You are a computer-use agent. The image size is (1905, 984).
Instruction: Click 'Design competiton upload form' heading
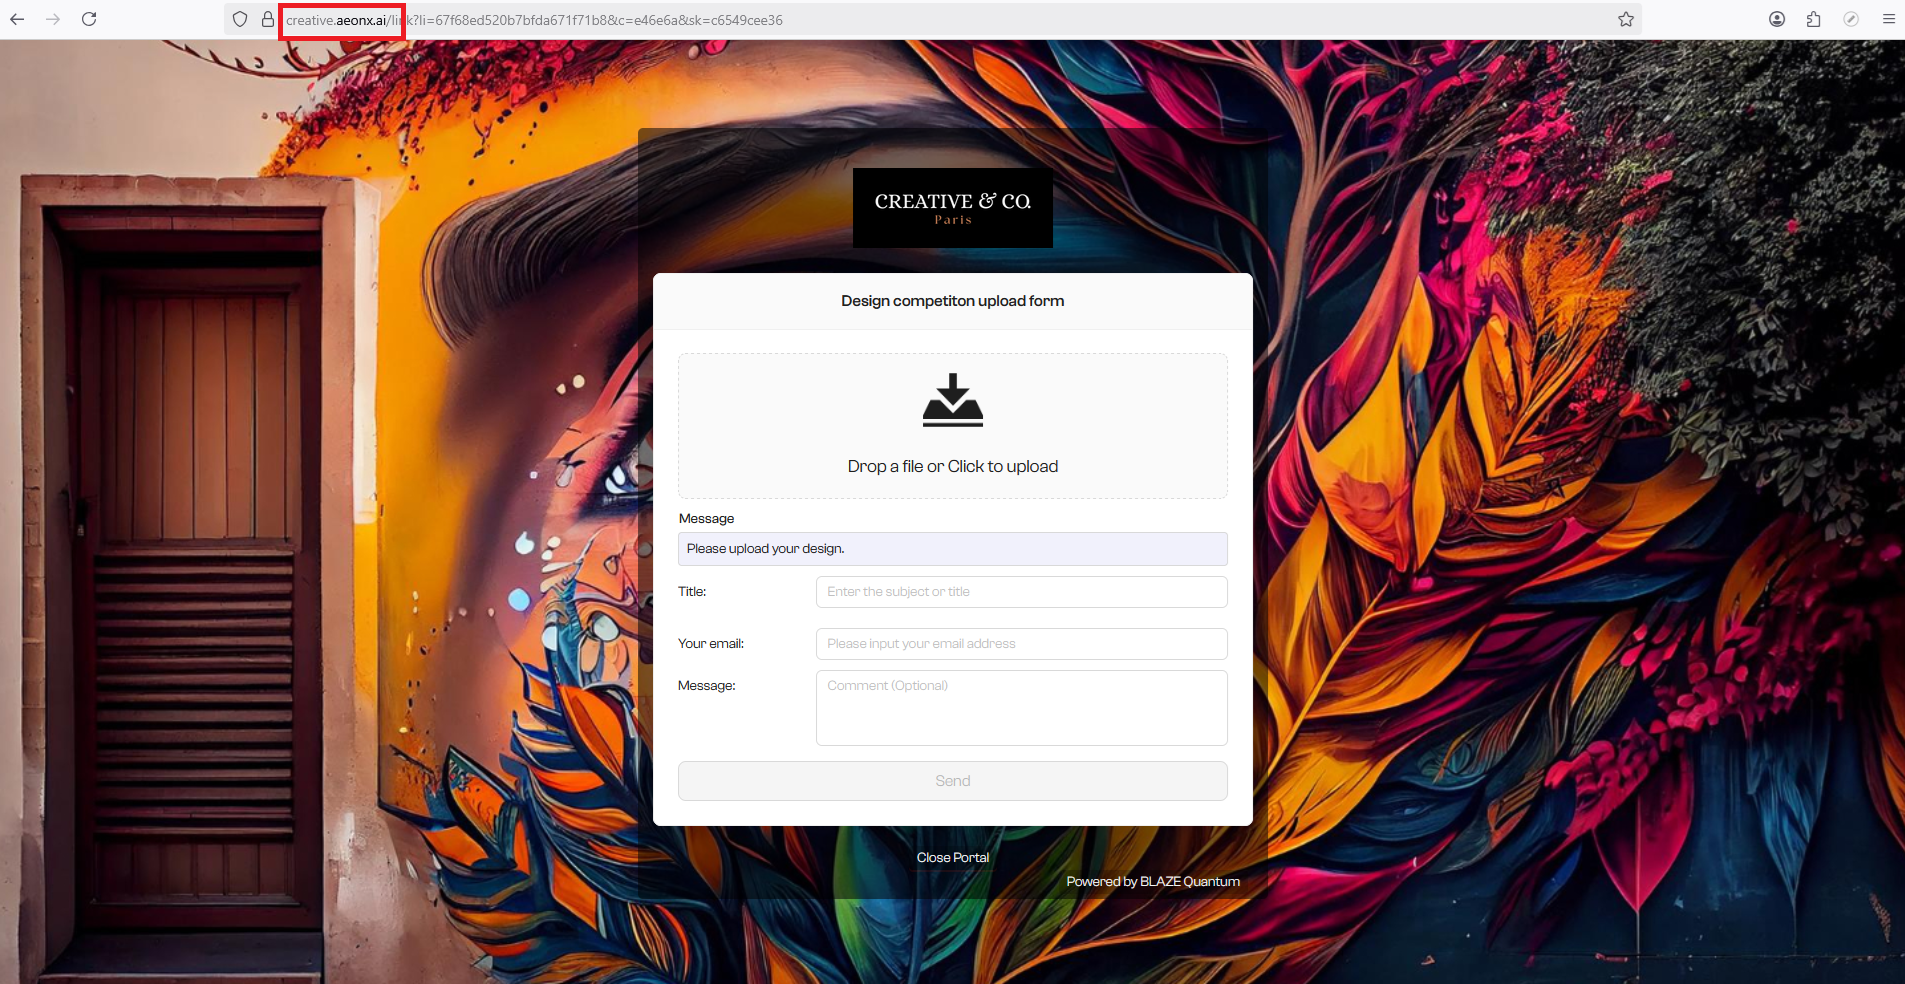coord(953,301)
